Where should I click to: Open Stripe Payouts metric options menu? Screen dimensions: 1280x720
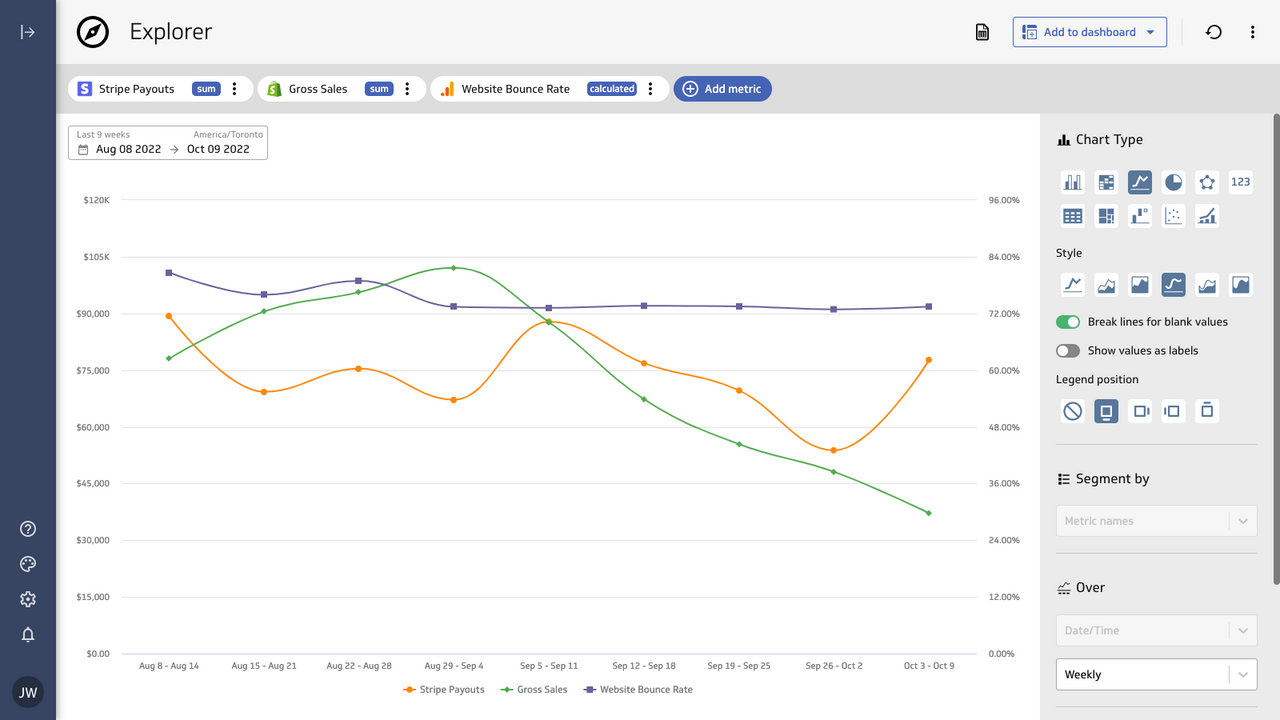[x=235, y=89]
